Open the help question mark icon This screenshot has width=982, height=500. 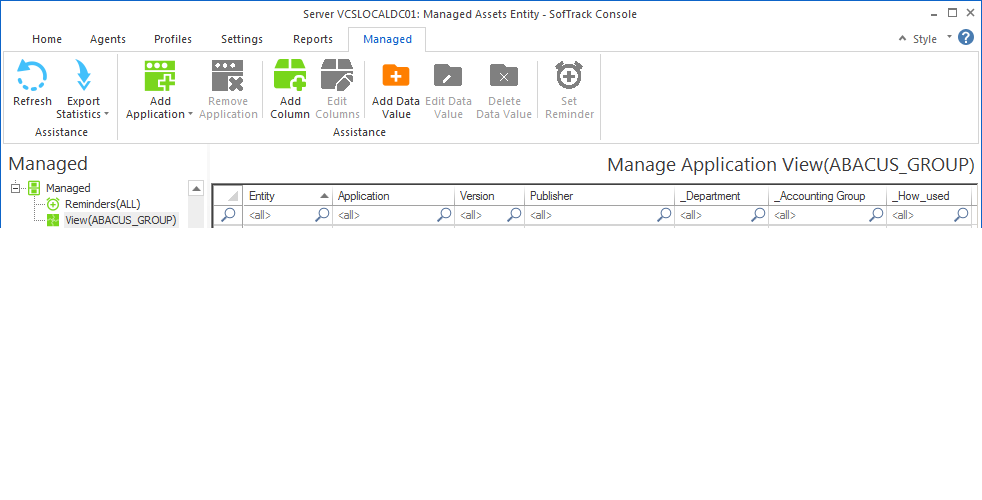tap(966, 38)
